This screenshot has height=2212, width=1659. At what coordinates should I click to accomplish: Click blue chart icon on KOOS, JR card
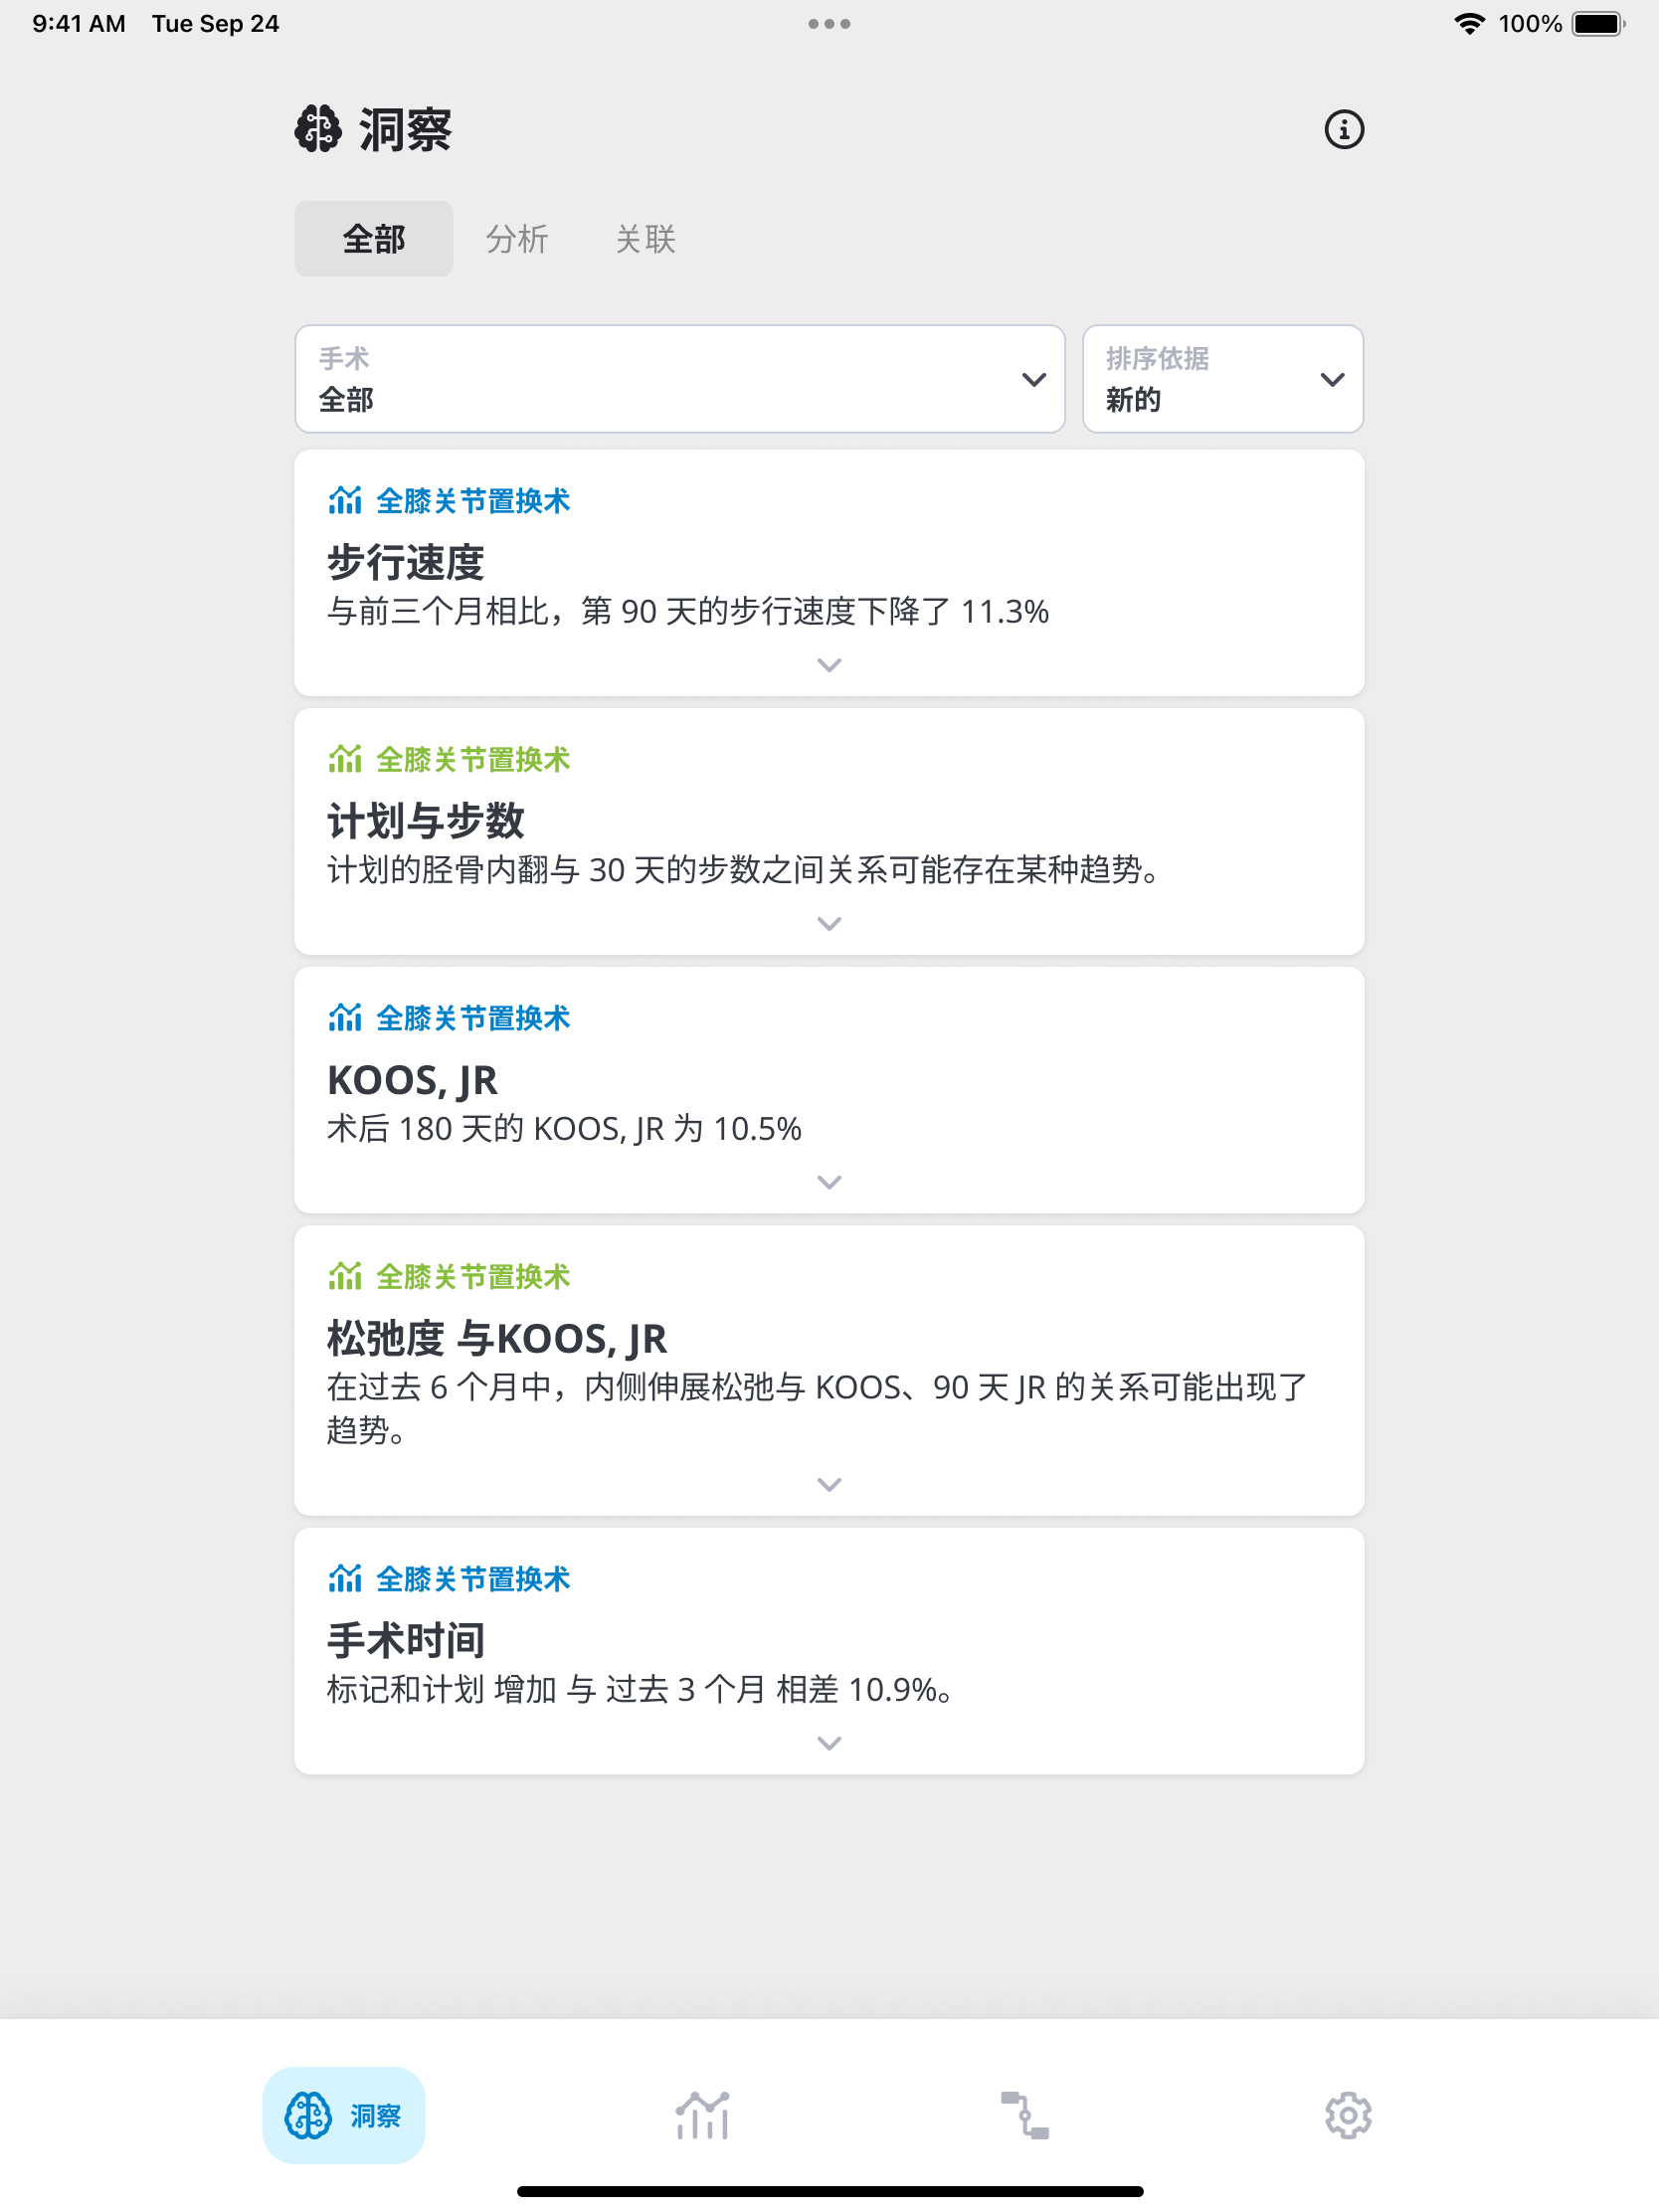point(345,1018)
